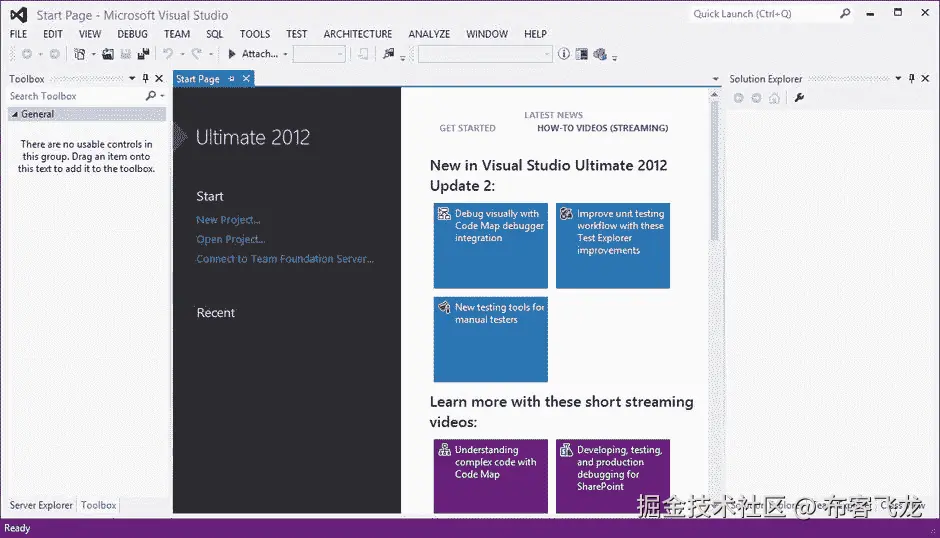Open the document tab list dropdown arrow
940x538 pixels.
click(715, 79)
